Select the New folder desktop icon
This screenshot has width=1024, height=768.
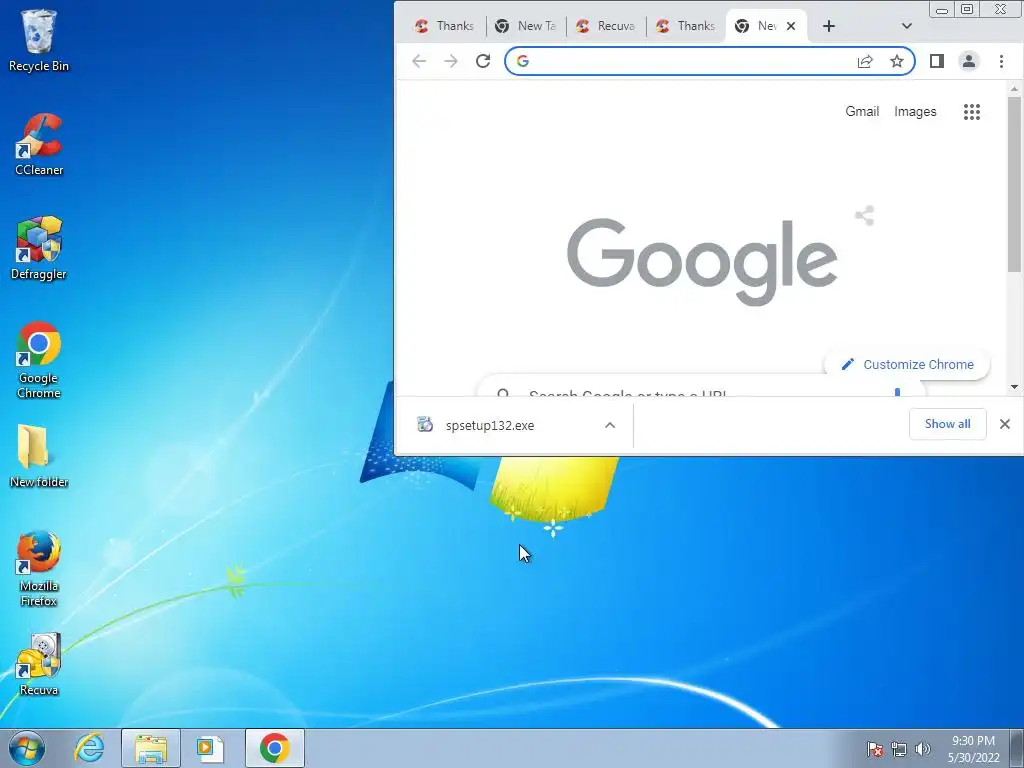pos(39,456)
